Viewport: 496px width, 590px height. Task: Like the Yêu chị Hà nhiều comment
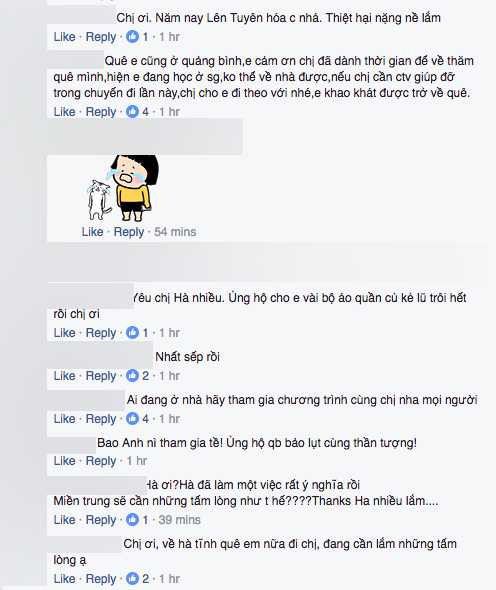click(64, 332)
